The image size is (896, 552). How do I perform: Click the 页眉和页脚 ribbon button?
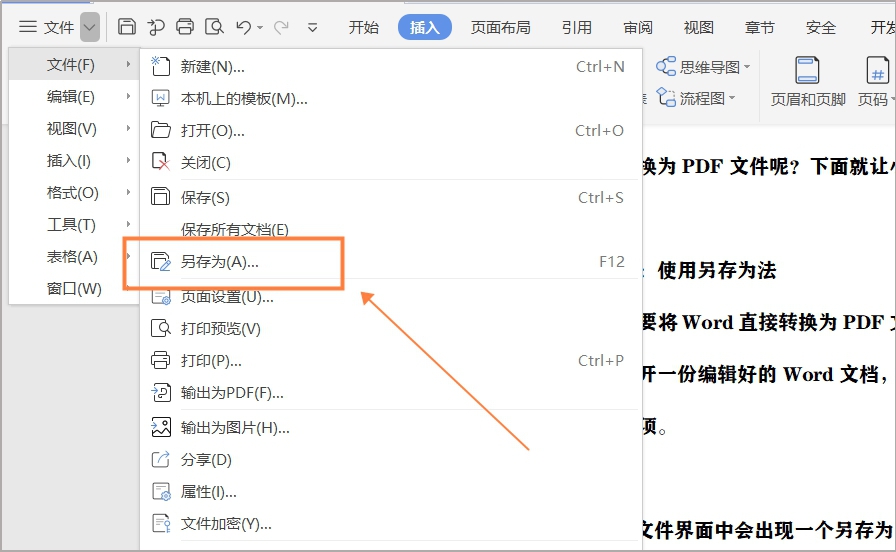click(807, 82)
